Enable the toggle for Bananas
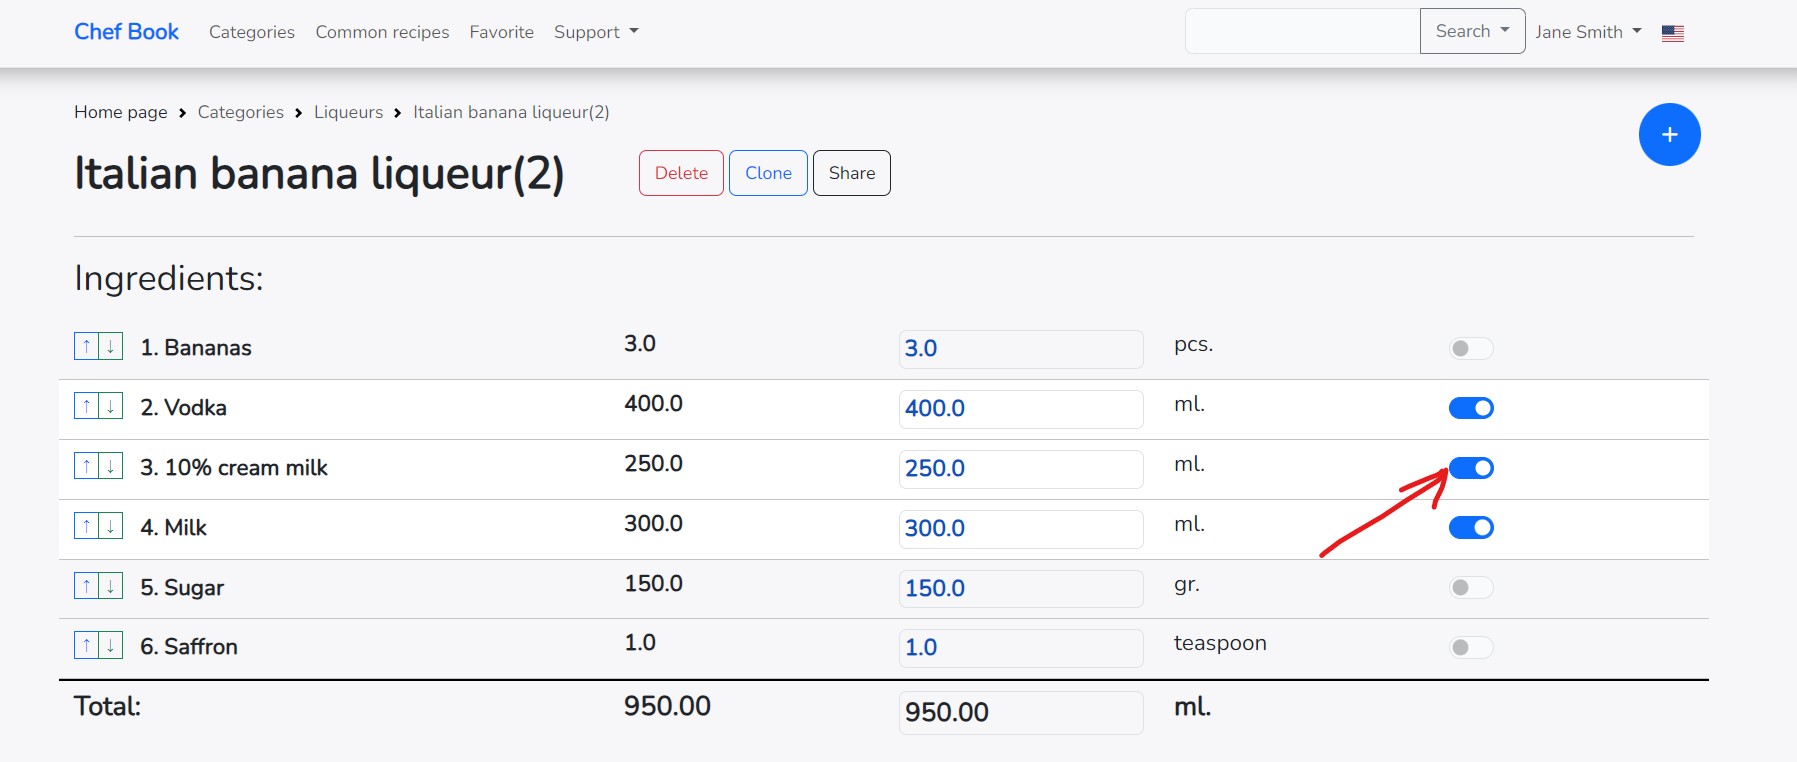 point(1470,348)
